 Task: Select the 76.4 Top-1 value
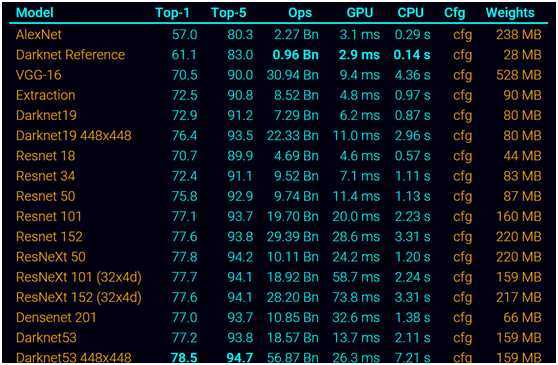[x=184, y=136]
